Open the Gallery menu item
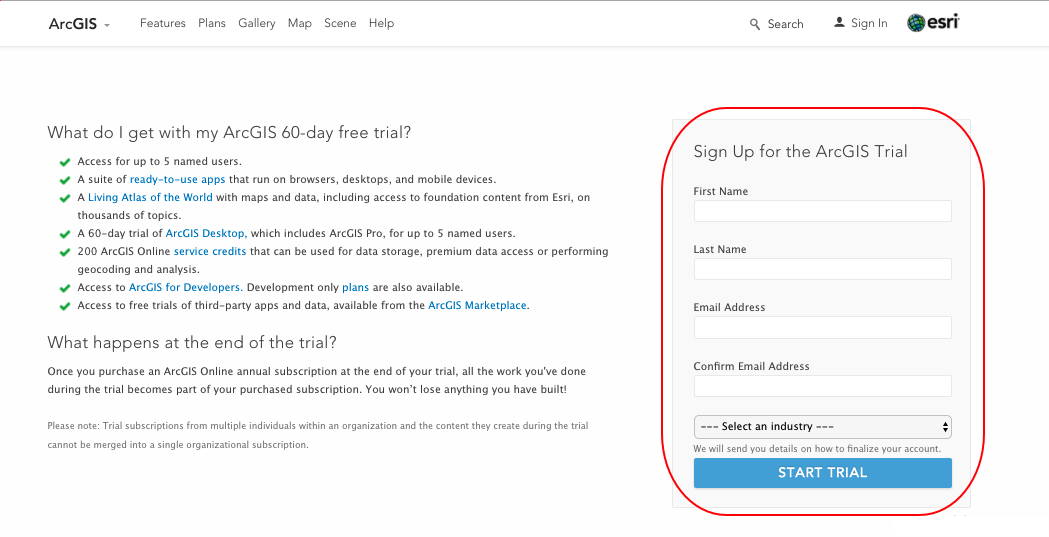This screenshot has height=537, width=1049. [257, 23]
